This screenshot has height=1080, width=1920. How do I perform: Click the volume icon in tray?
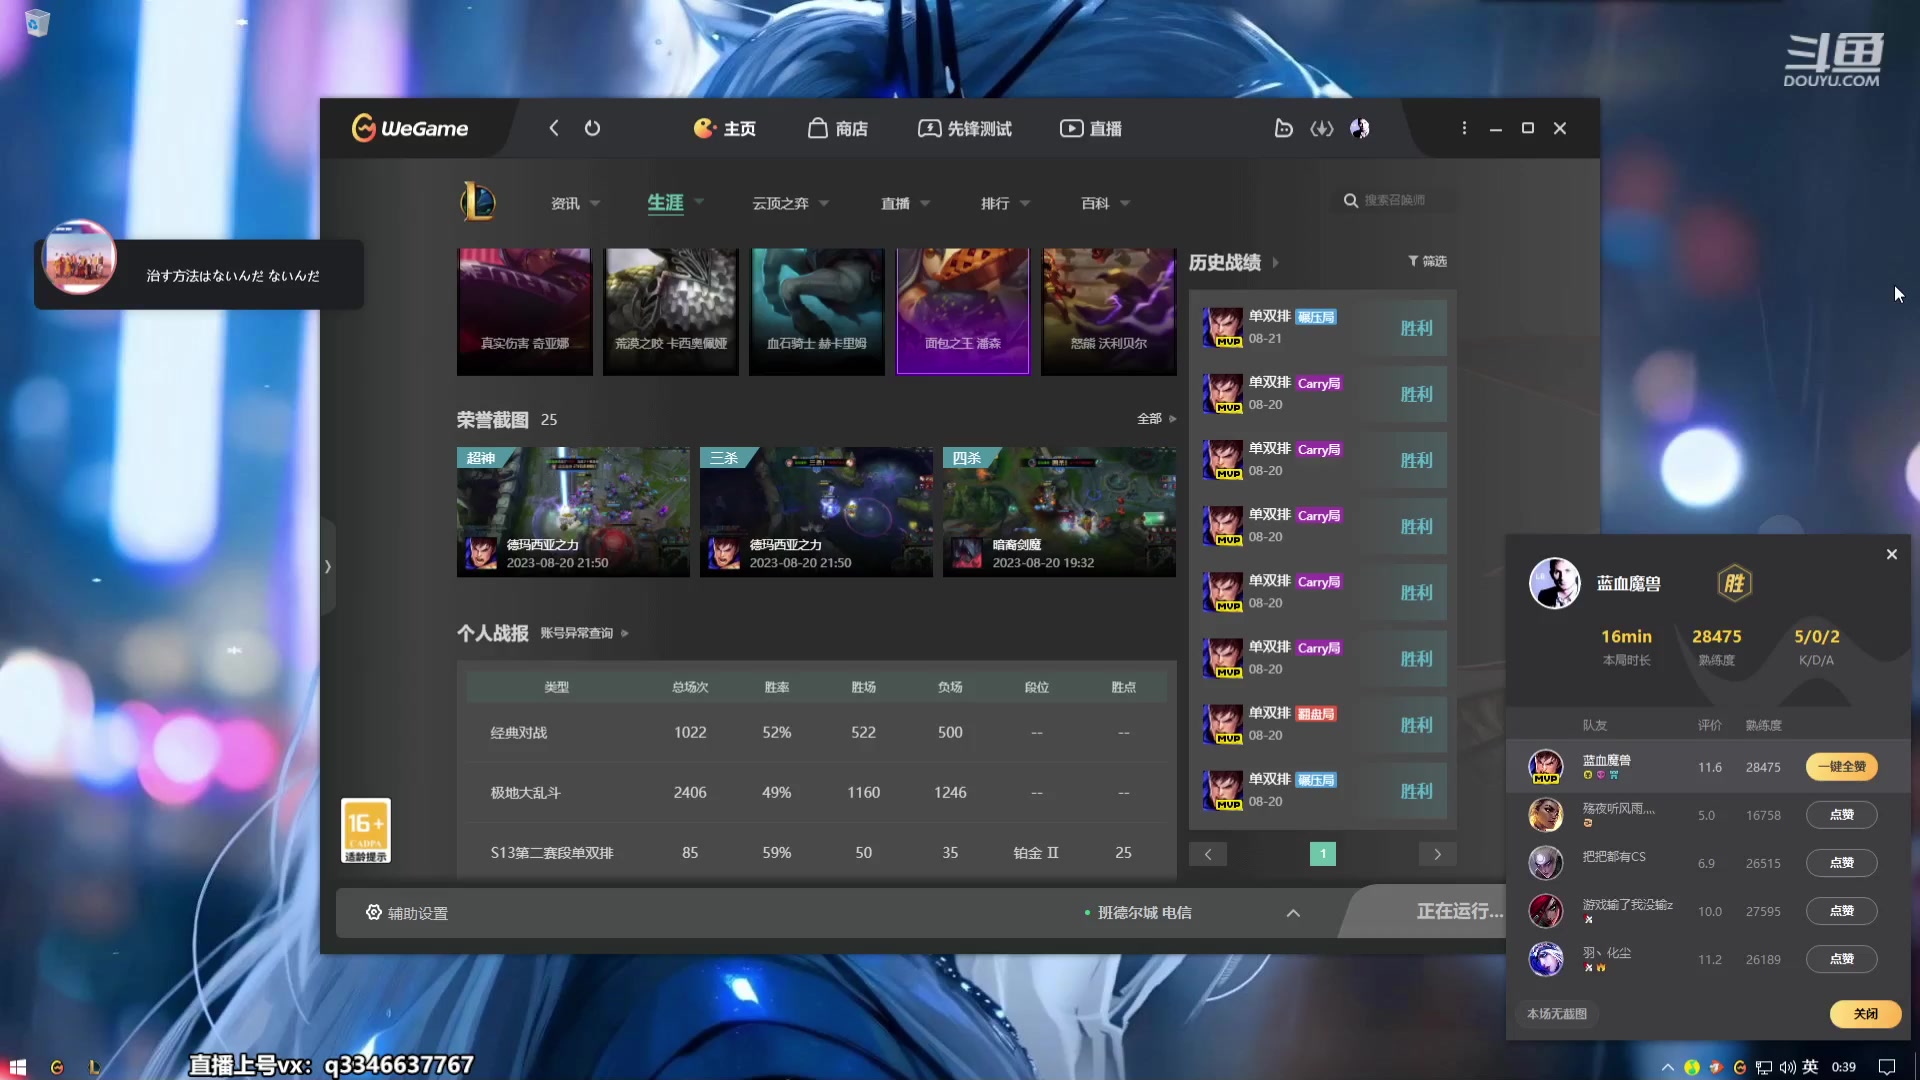pos(1787,1067)
